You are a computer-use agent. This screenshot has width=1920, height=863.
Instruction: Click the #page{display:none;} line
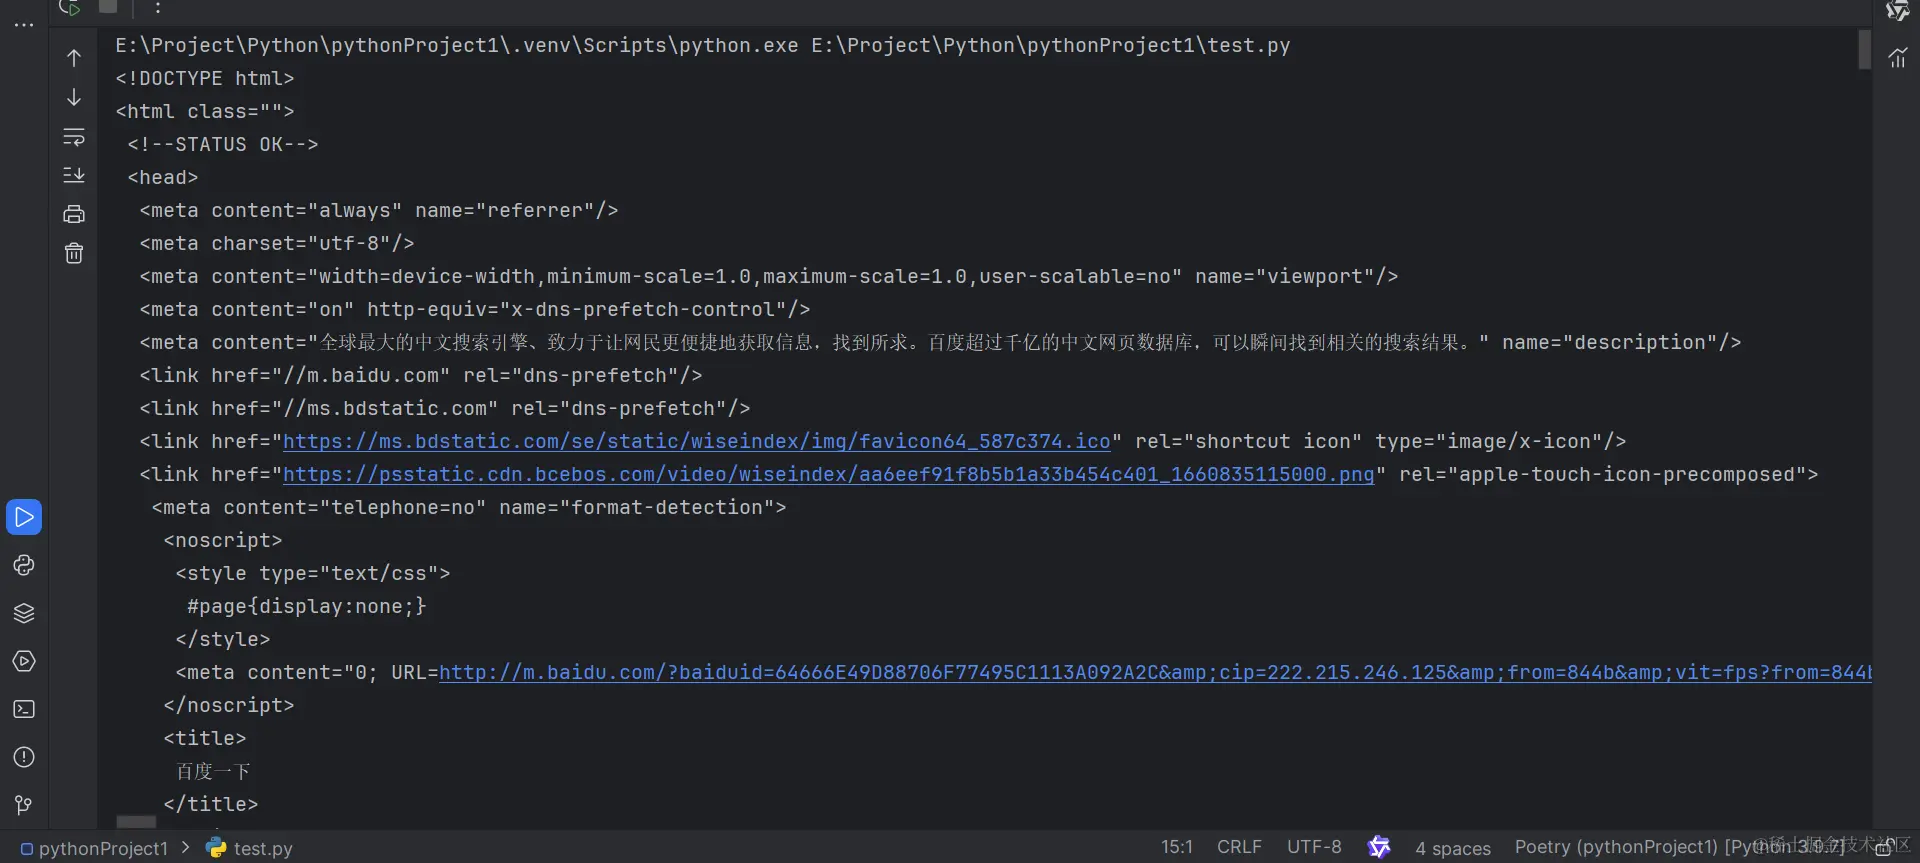307,606
